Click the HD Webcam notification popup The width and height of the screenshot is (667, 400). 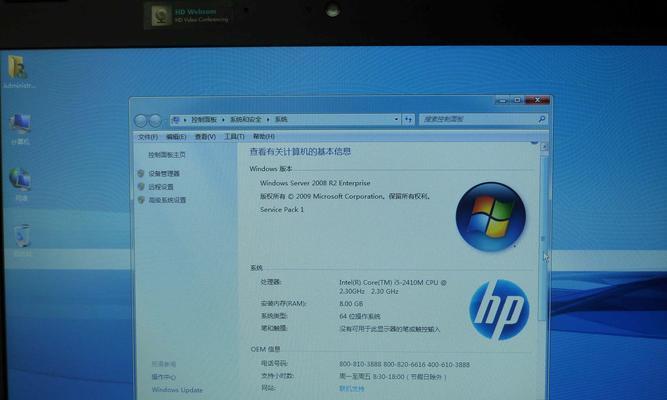point(190,16)
